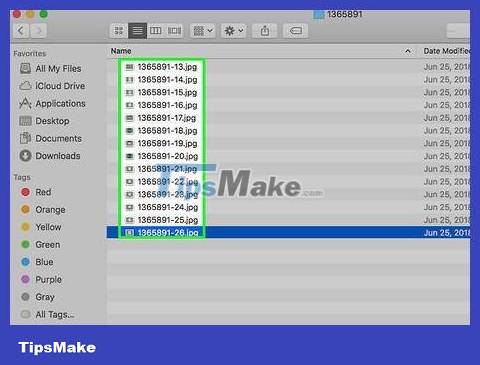Go forward with the Finder forward arrow
The image size is (480, 365).
tap(38, 31)
